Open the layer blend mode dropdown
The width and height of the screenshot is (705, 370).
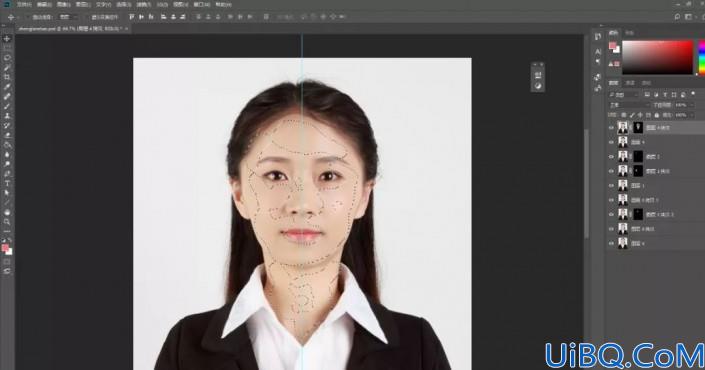[629, 105]
